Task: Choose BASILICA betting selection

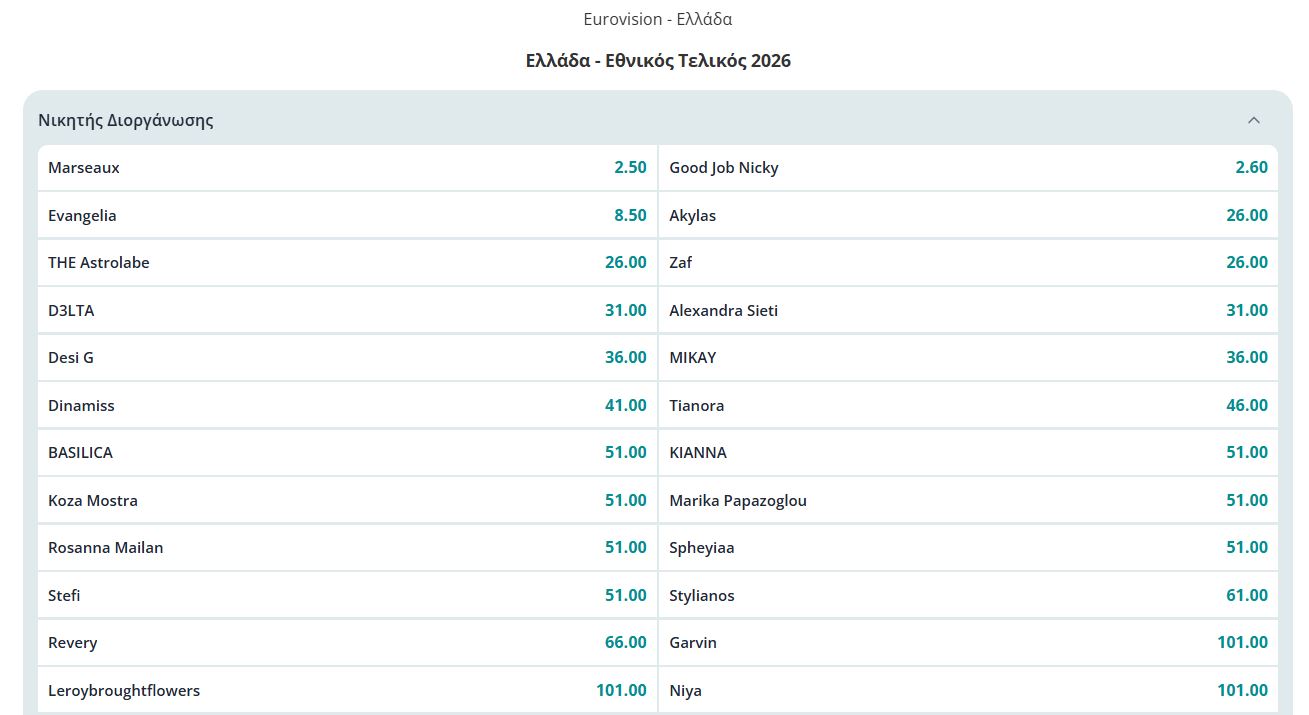Action: 347,452
